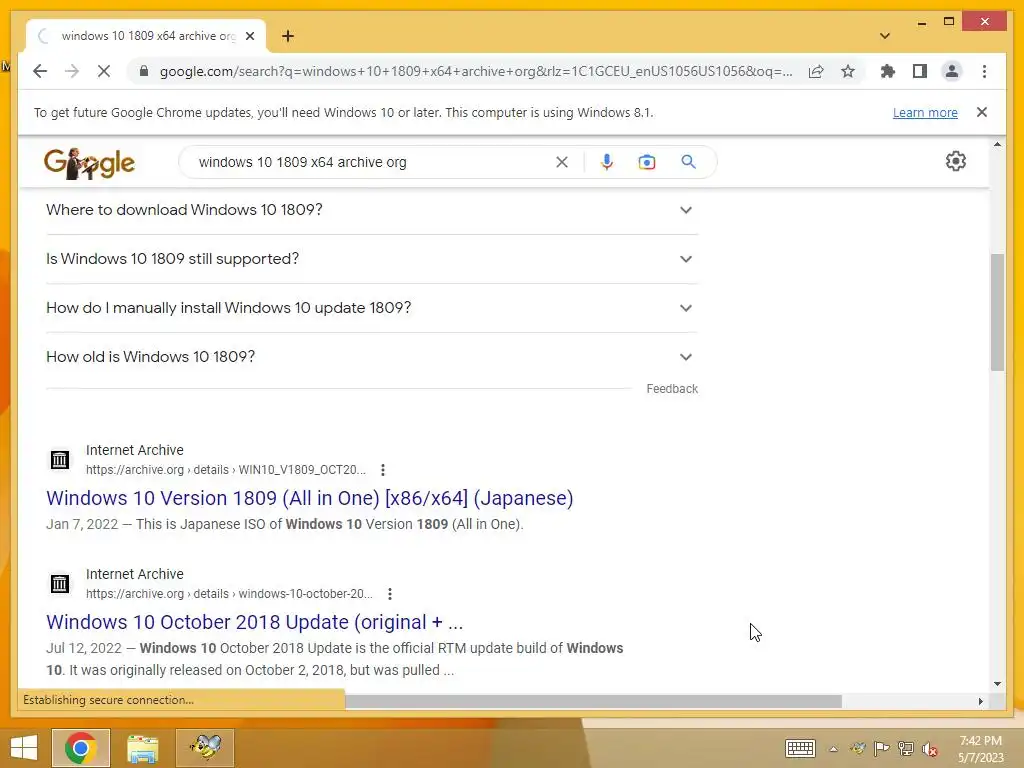Screen dimensions: 1024x768
Task: Open Chrome three-dot menu
Action: [984, 71]
